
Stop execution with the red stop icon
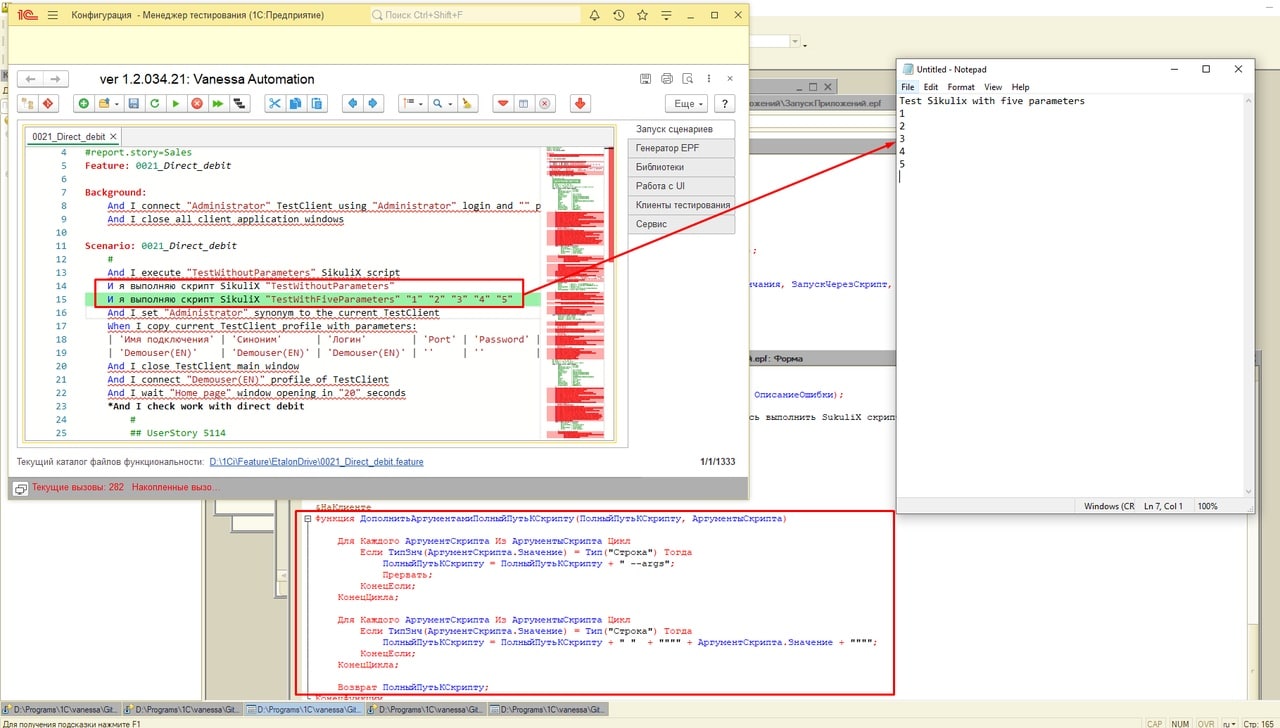click(x=197, y=103)
